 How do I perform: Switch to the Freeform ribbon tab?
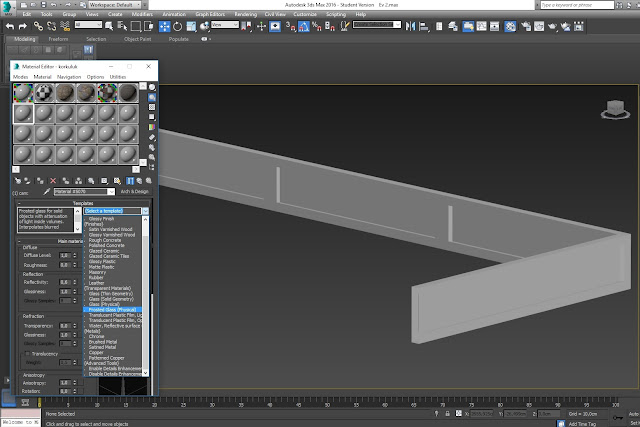pyautogui.click(x=58, y=39)
